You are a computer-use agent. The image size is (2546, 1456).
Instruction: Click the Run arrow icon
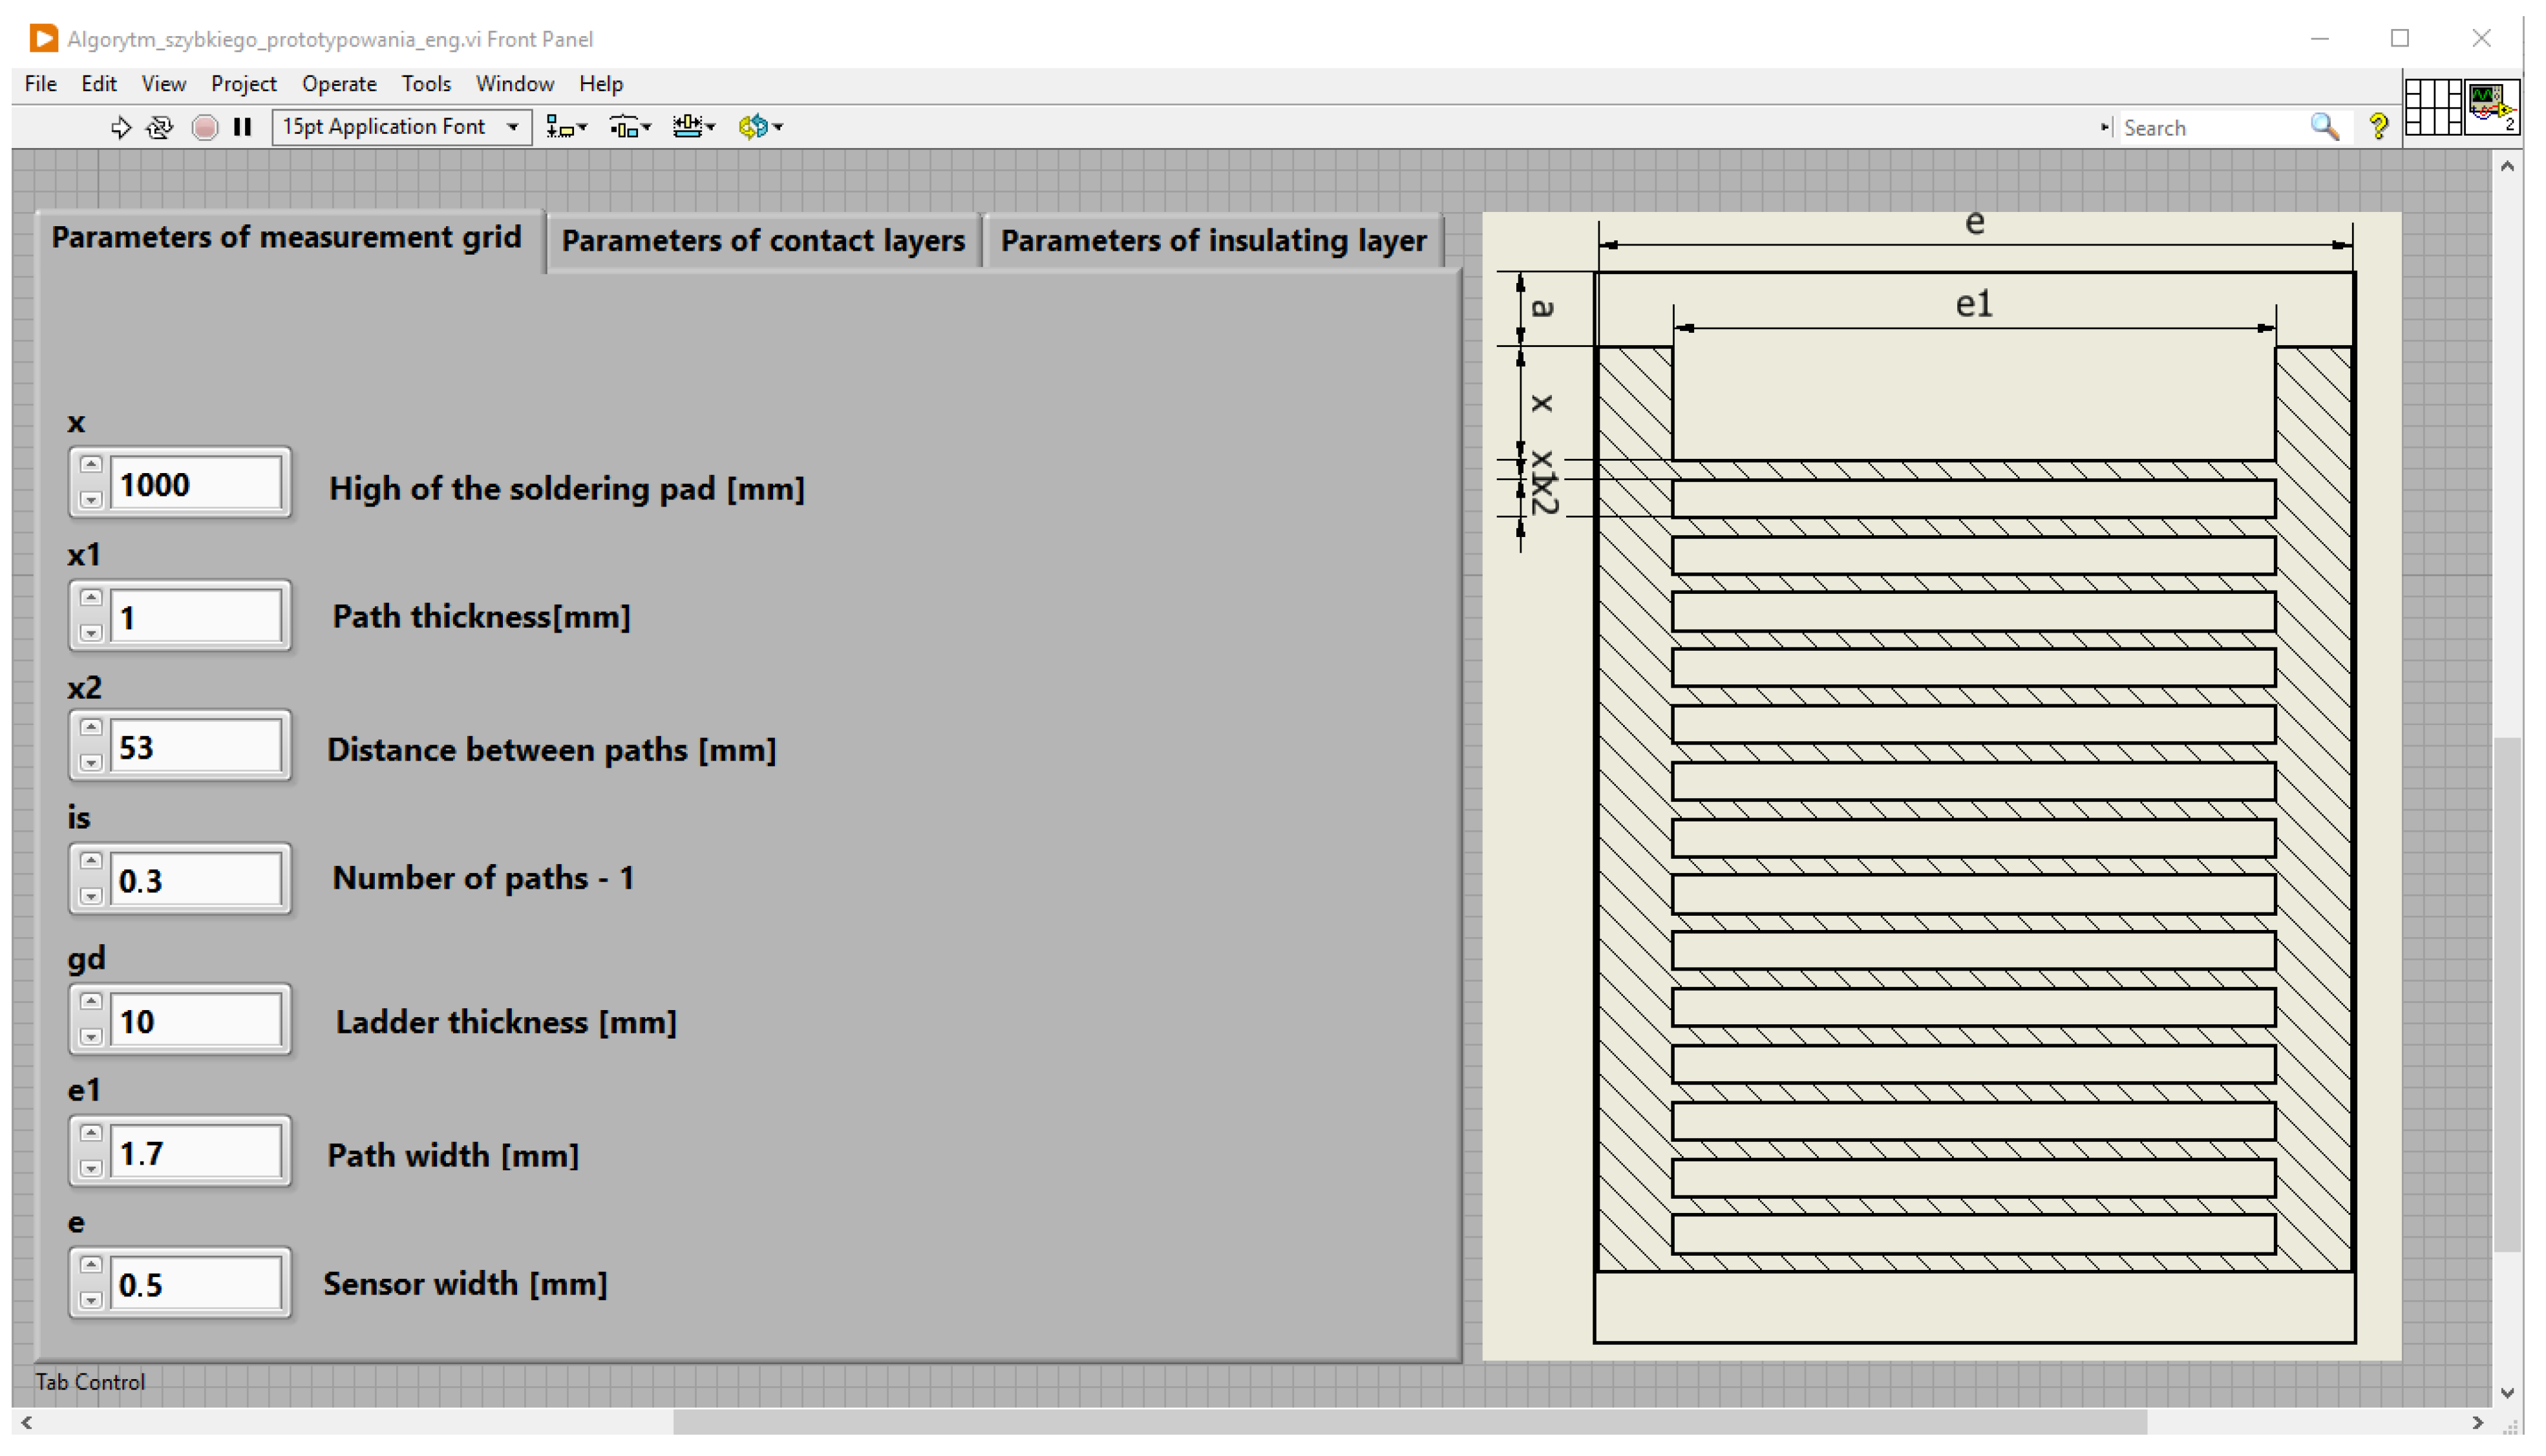click(120, 127)
